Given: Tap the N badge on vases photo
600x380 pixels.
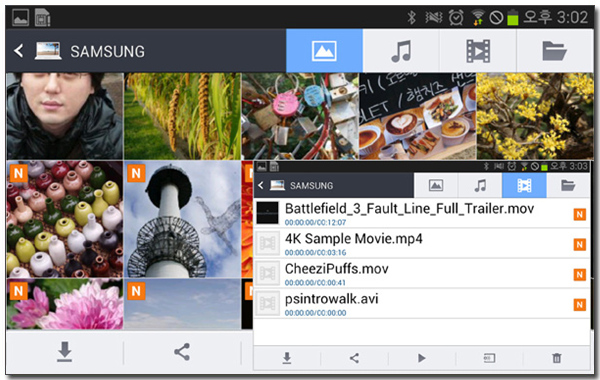Looking at the screenshot, I should coord(18,173).
